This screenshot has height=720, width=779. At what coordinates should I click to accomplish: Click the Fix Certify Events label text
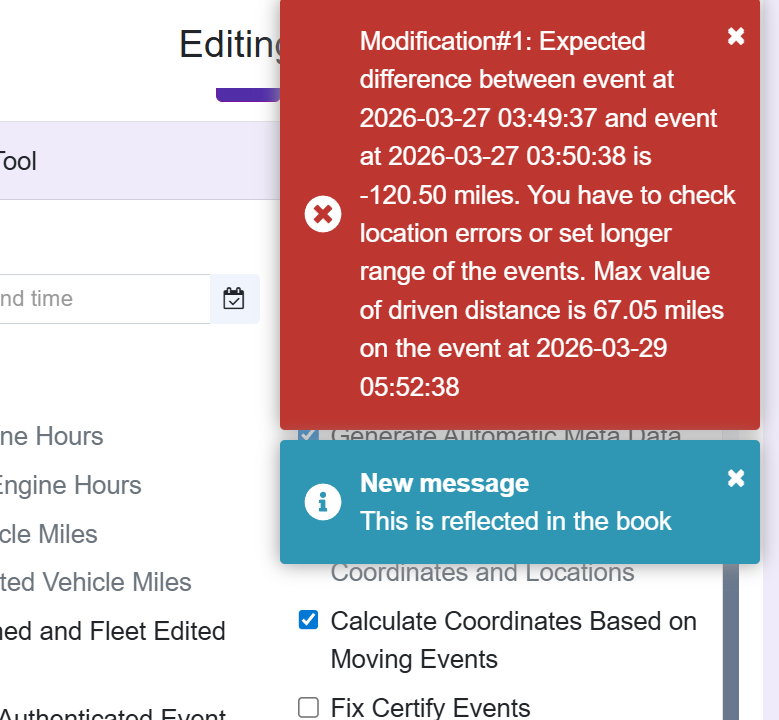tap(430, 707)
